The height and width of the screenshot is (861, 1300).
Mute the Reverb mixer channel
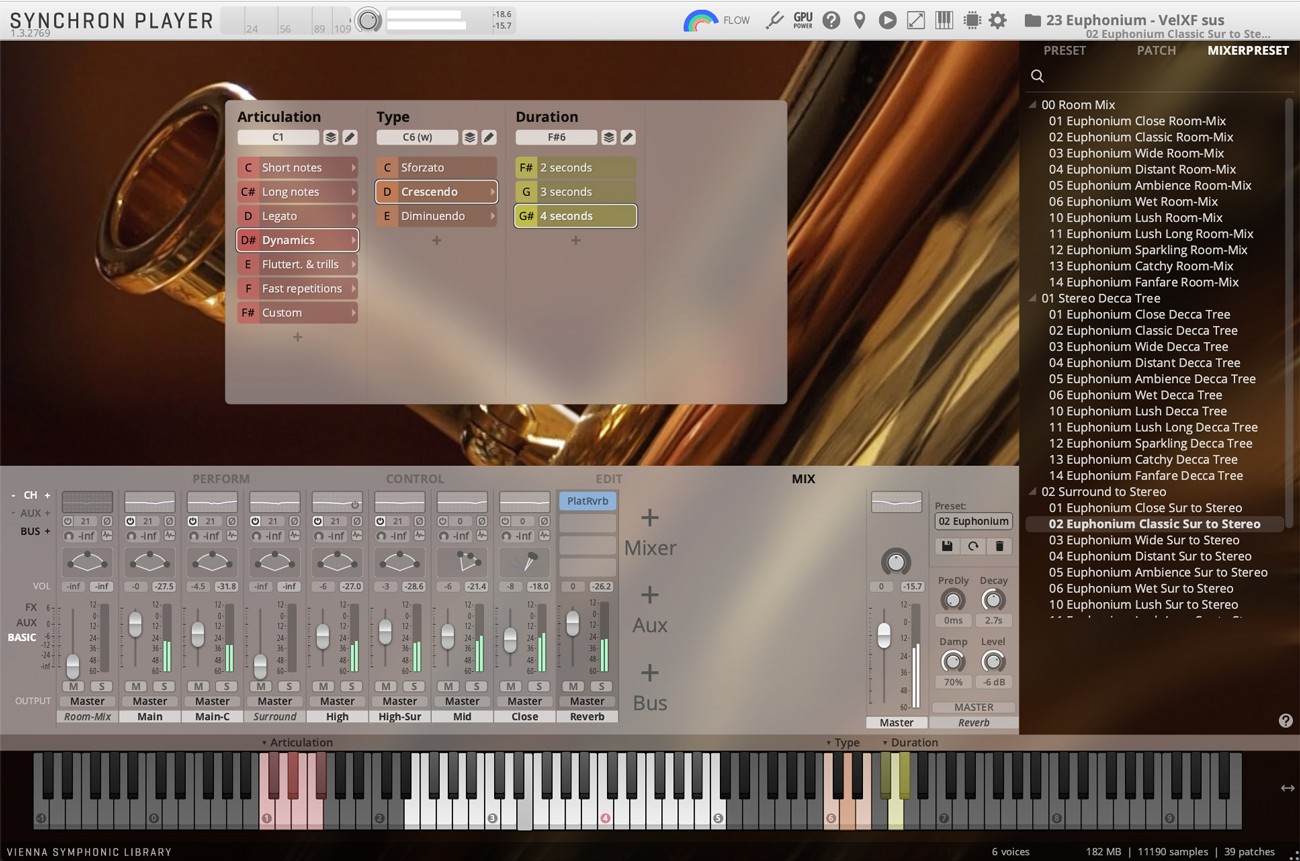(x=571, y=687)
